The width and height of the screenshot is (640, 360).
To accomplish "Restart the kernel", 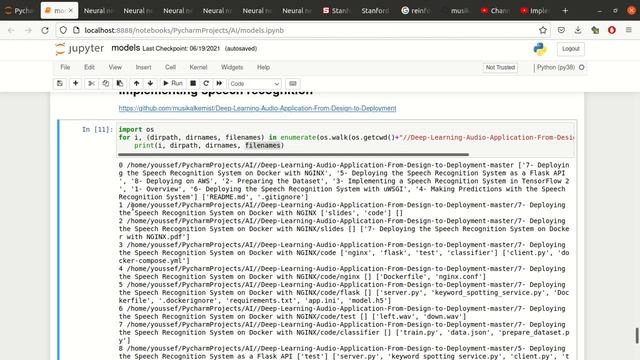I will 206,83.
